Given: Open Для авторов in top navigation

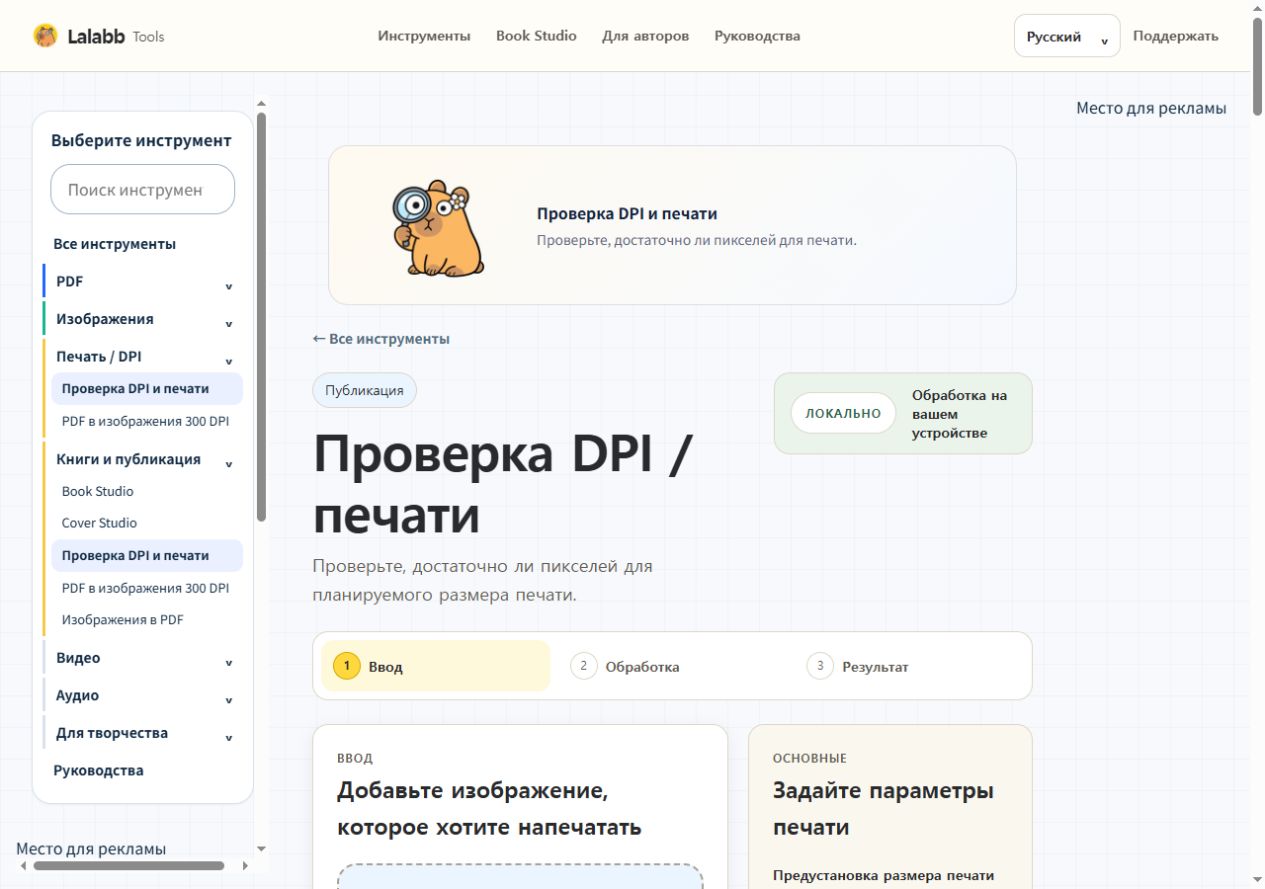Looking at the screenshot, I should coord(645,36).
